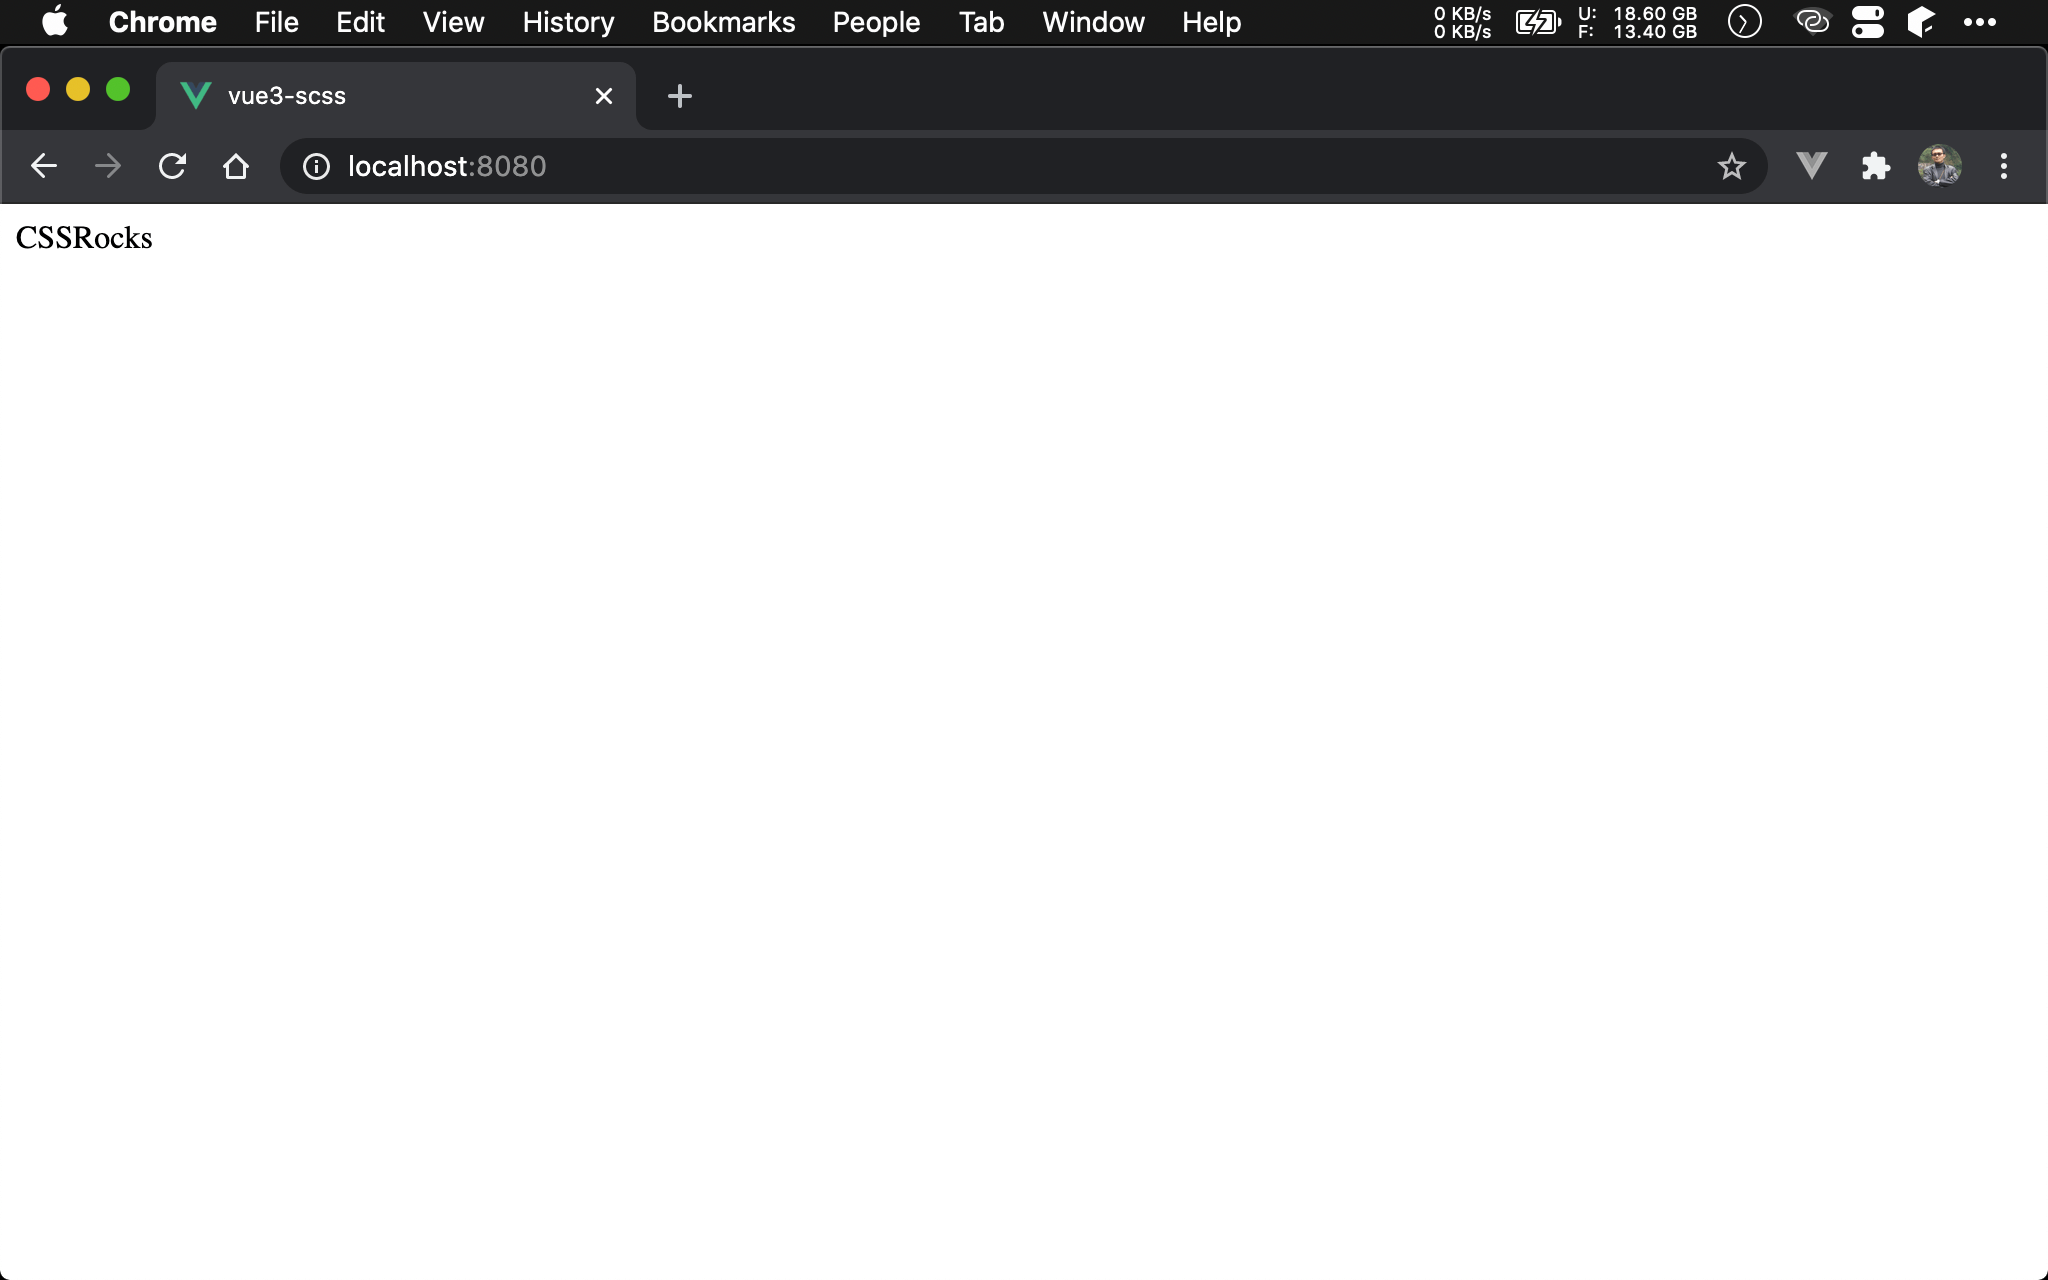The width and height of the screenshot is (2048, 1280).
Task: Go to the home page via the house icon
Action: click(236, 166)
